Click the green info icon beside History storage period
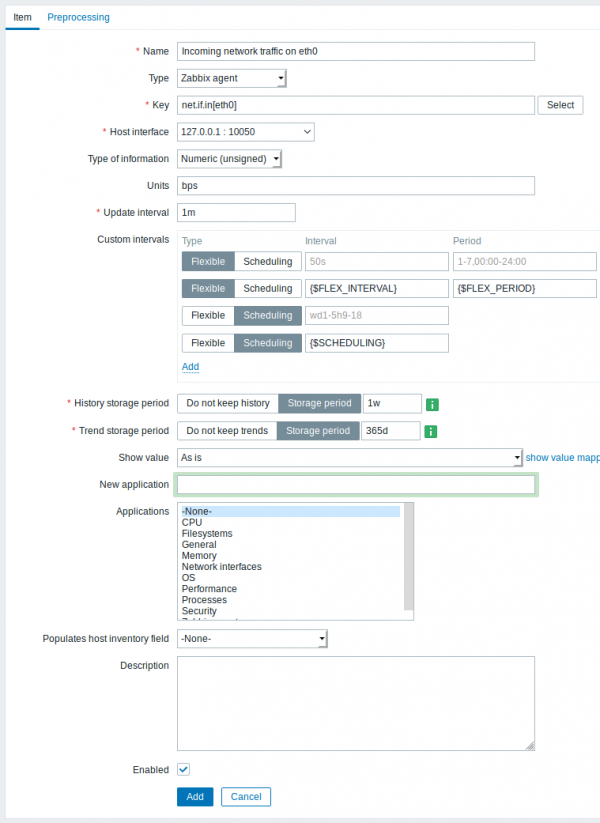 pyautogui.click(x=432, y=404)
